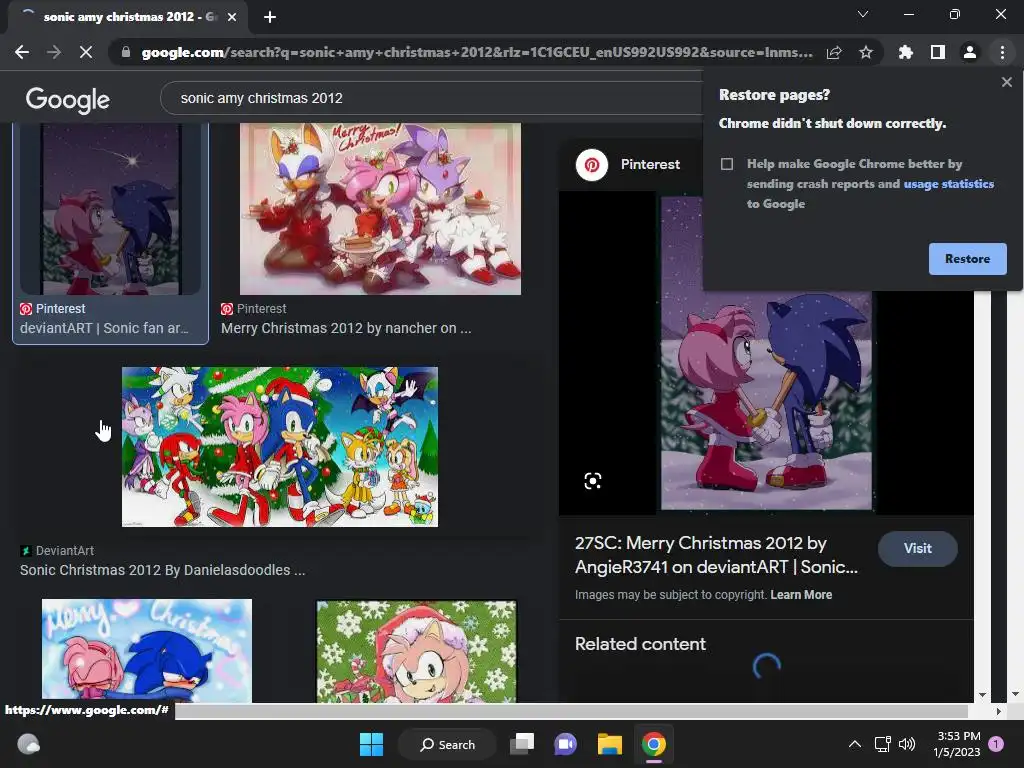Share this page icon in address bar

[x=834, y=52]
